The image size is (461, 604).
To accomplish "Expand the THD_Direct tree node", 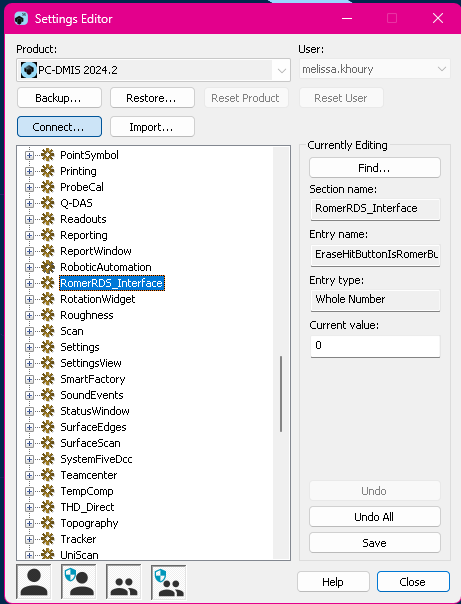I will (29, 507).
